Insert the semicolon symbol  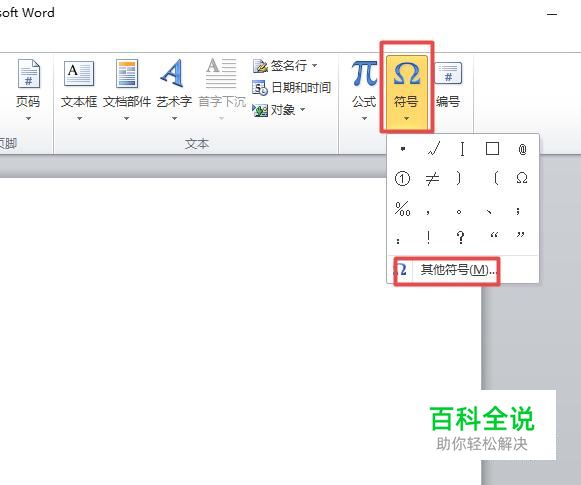click(518, 211)
